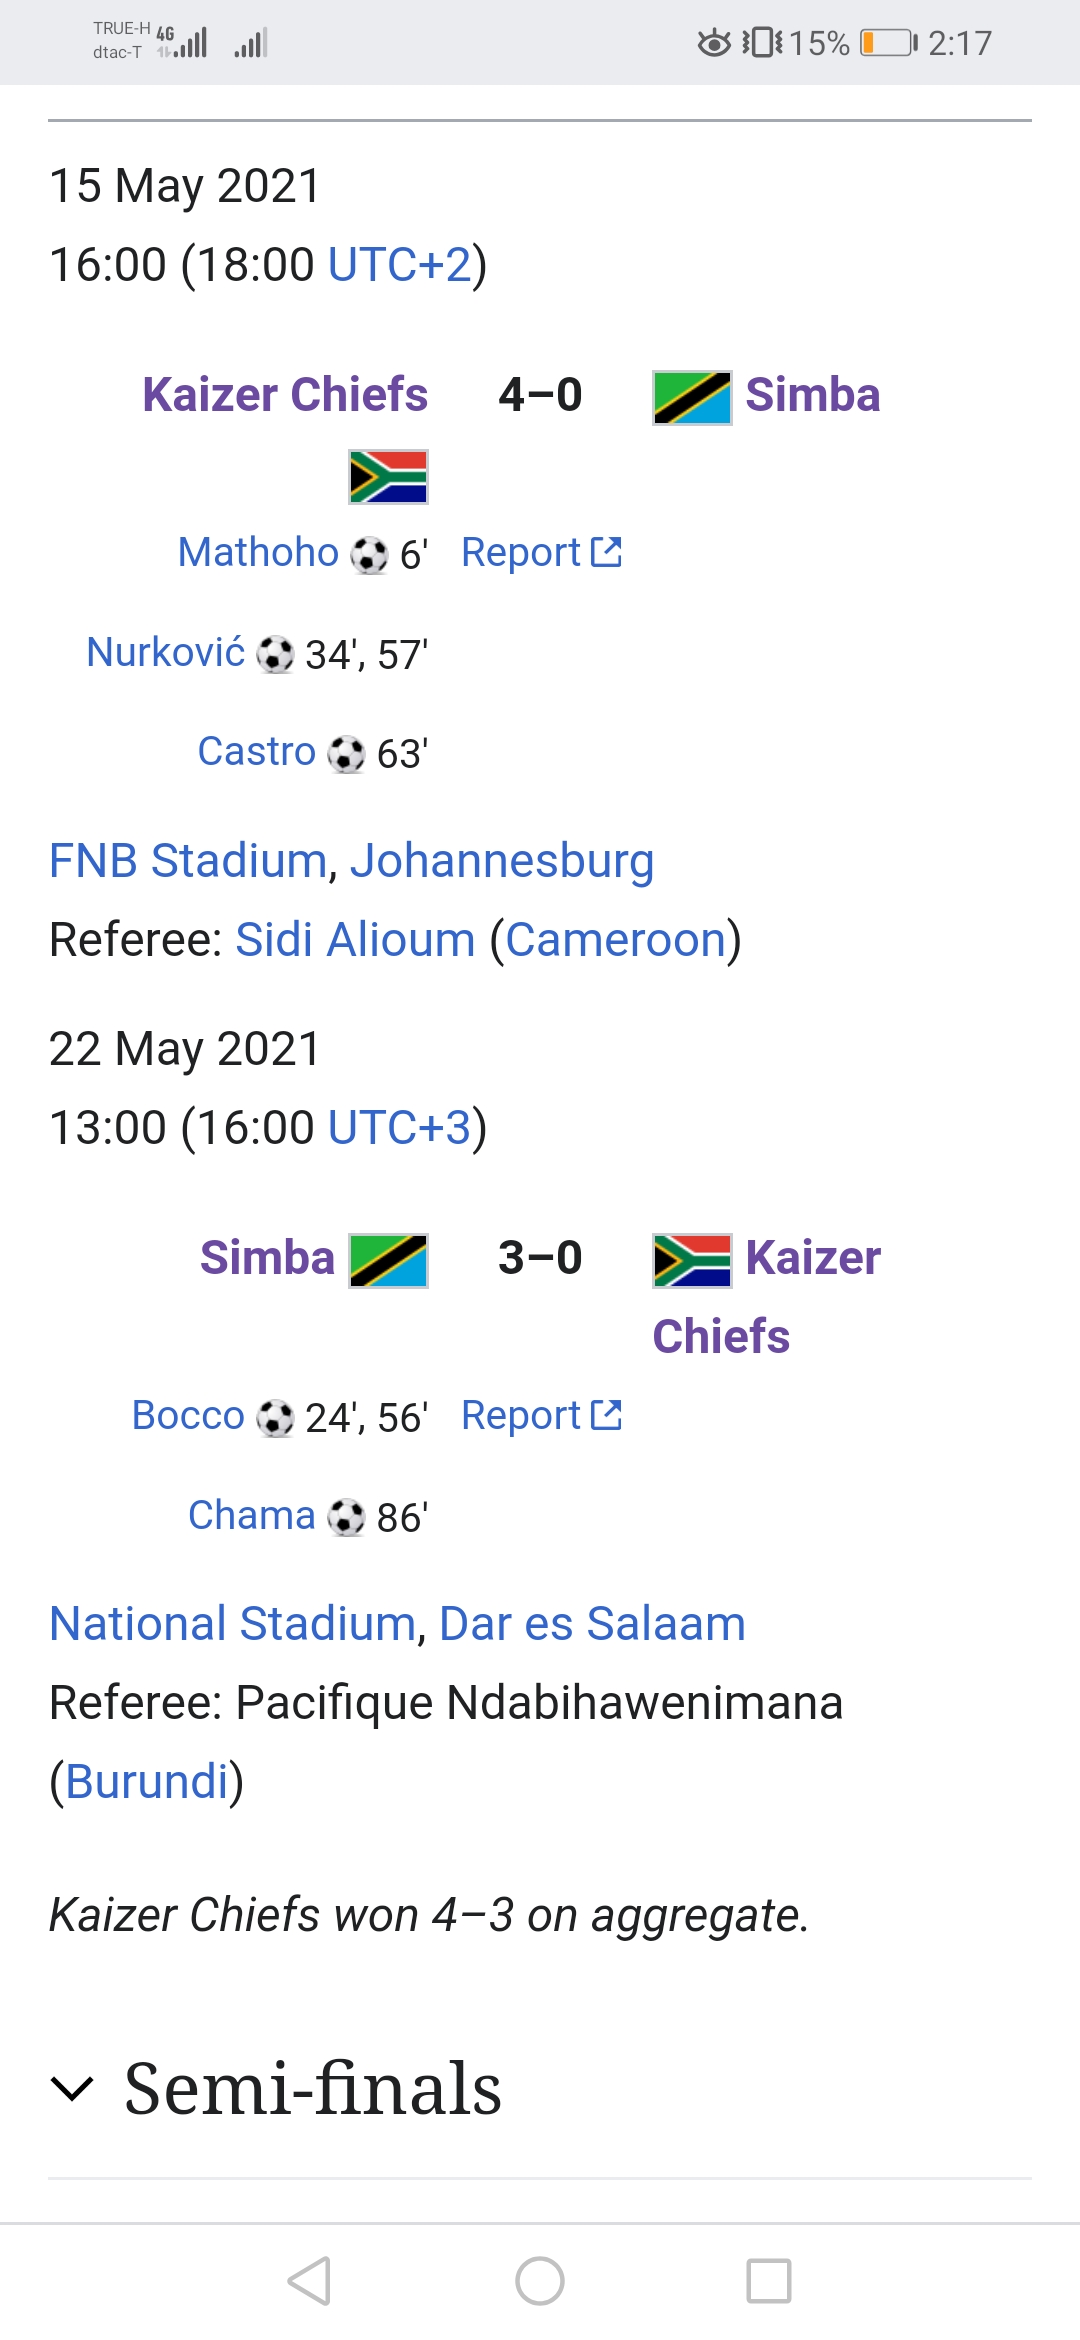Collapse the Semi-finals section chevron
Viewport: 1080px width, 2340px height.
pos(72,2088)
